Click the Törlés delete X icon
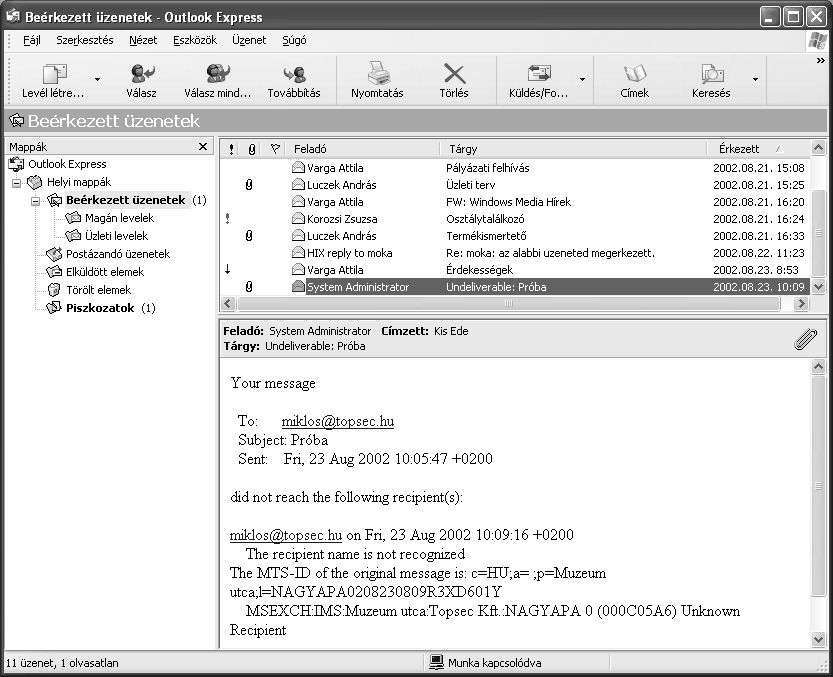Viewport: 833px width, 677px height. tap(454, 74)
